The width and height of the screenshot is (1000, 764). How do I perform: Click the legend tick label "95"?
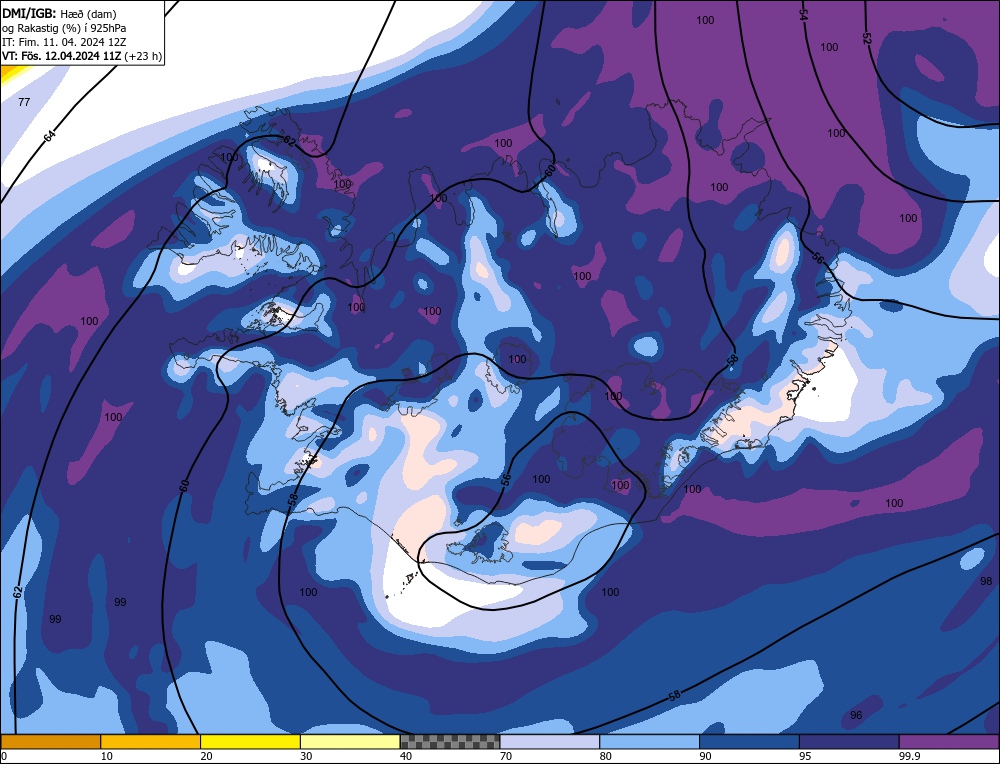(805, 756)
